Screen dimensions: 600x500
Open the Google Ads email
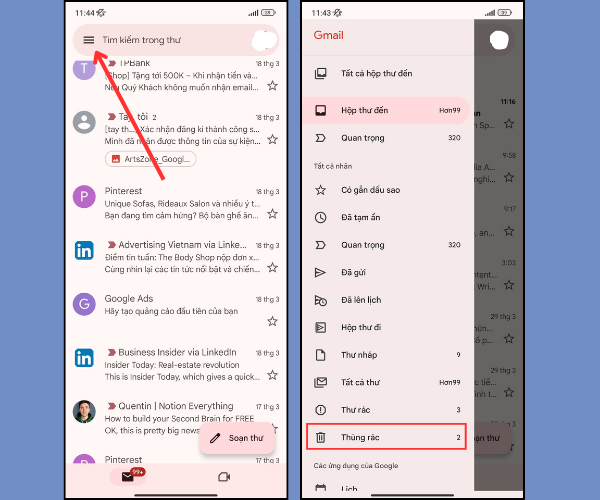(x=176, y=310)
